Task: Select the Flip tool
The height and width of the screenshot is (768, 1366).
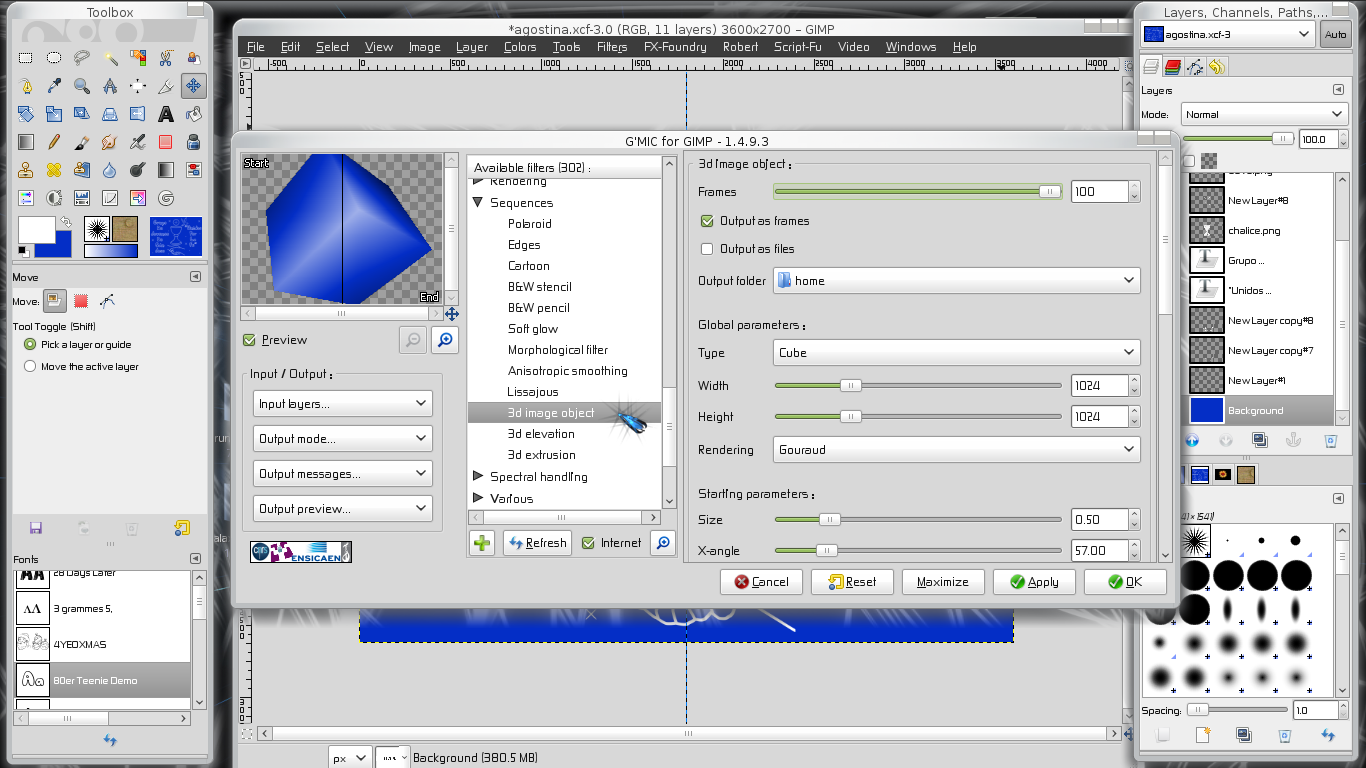Action: coord(138,114)
